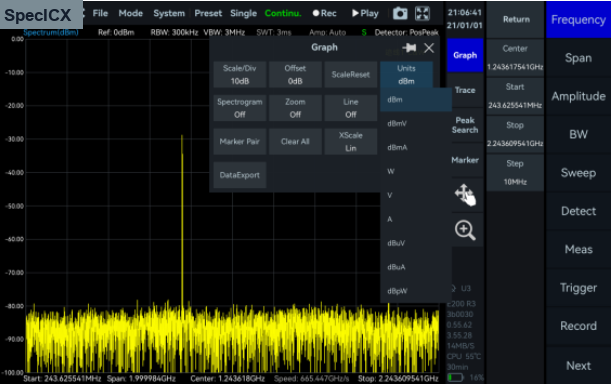The height and width of the screenshot is (384, 612).
Task: Open the BW menu
Action: click(x=578, y=134)
